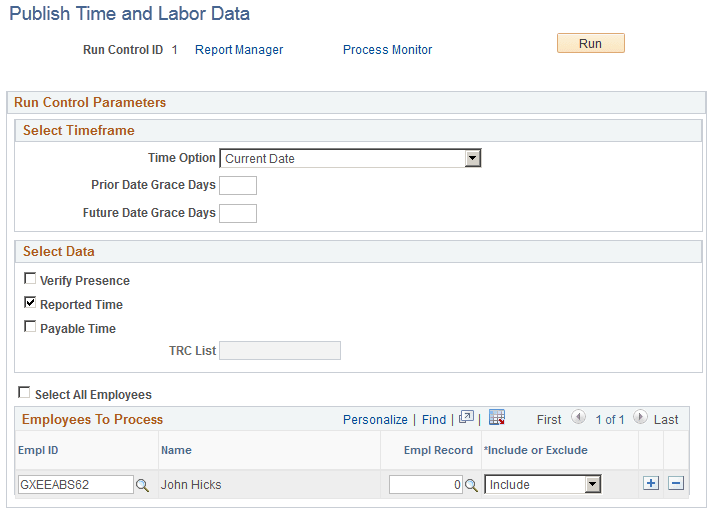
Task: Click the row counter 1 of 1
Action: tap(610, 420)
